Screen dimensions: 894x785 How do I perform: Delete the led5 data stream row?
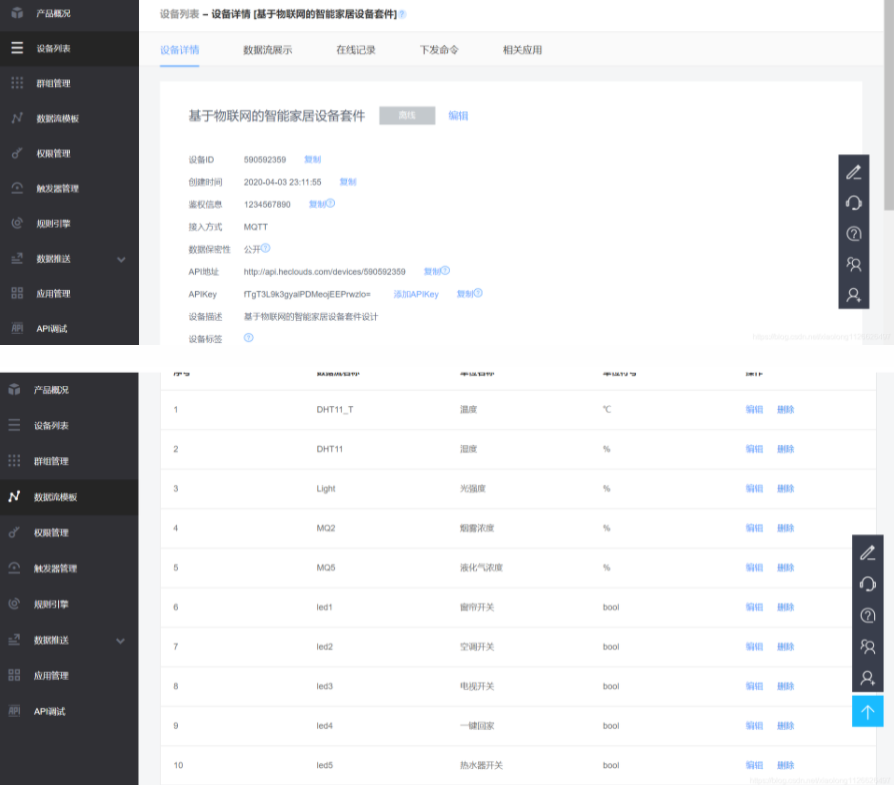[x=785, y=765]
